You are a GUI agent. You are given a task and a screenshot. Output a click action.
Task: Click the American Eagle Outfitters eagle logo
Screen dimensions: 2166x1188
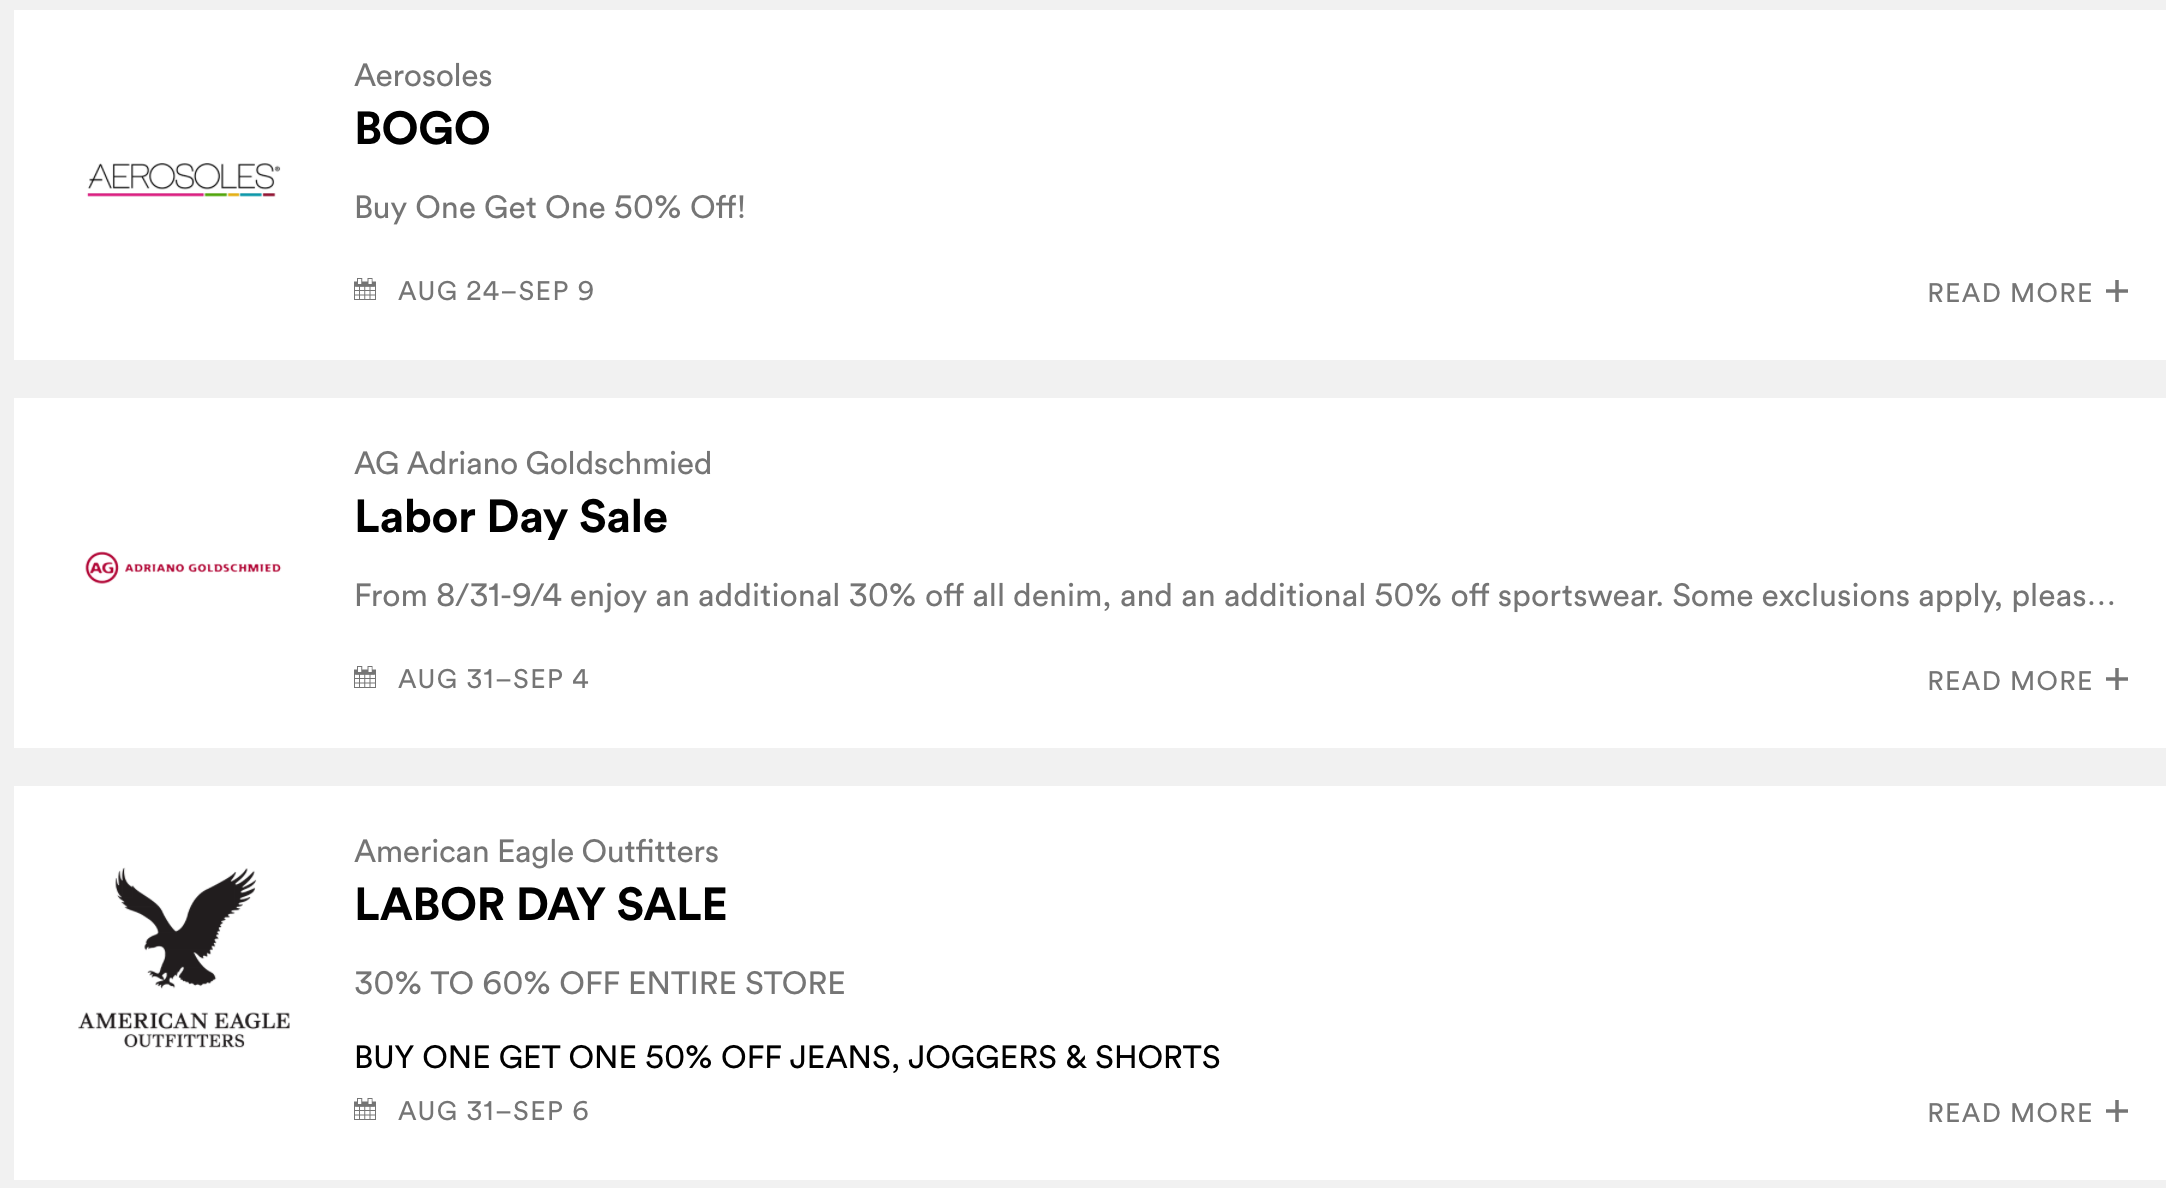pyautogui.click(x=185, y=957)
